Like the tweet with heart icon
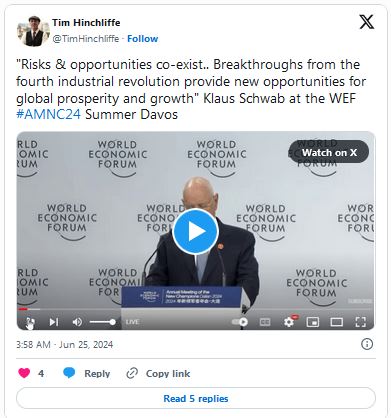 [24, 373]
